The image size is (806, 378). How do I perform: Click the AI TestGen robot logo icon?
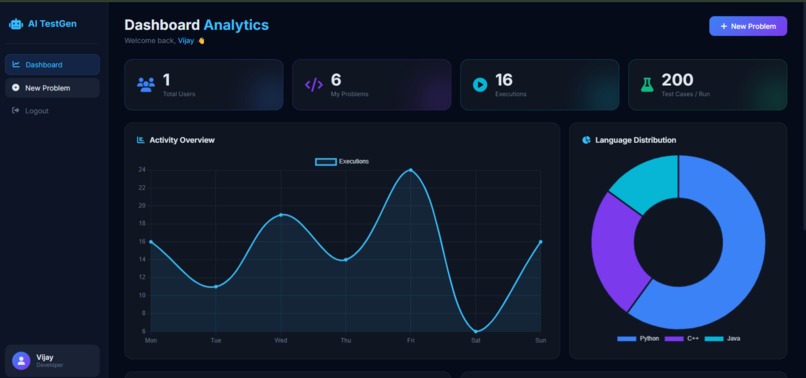coord(16,24)
